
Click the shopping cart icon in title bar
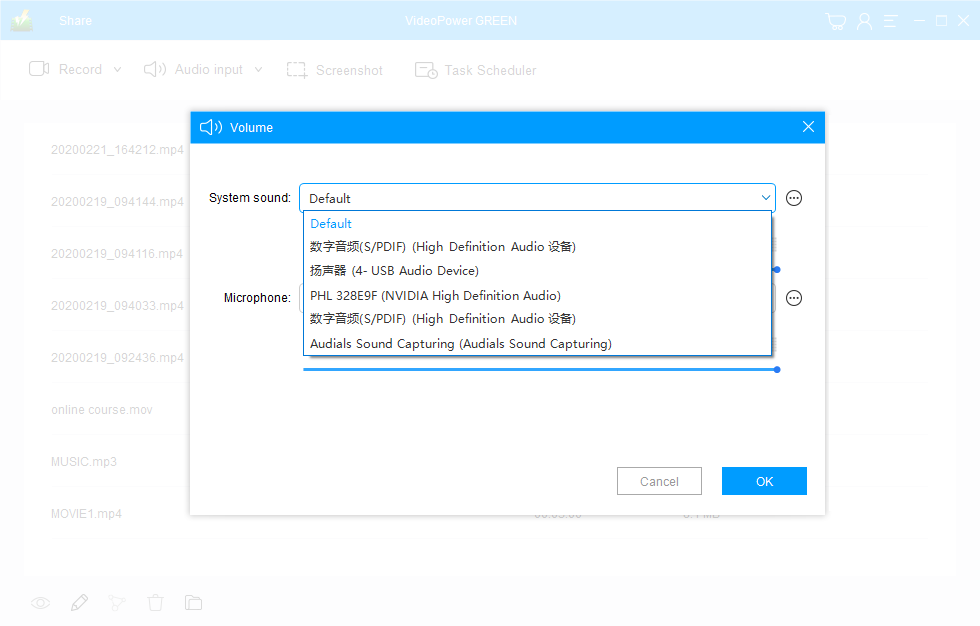tap(836, 21)
